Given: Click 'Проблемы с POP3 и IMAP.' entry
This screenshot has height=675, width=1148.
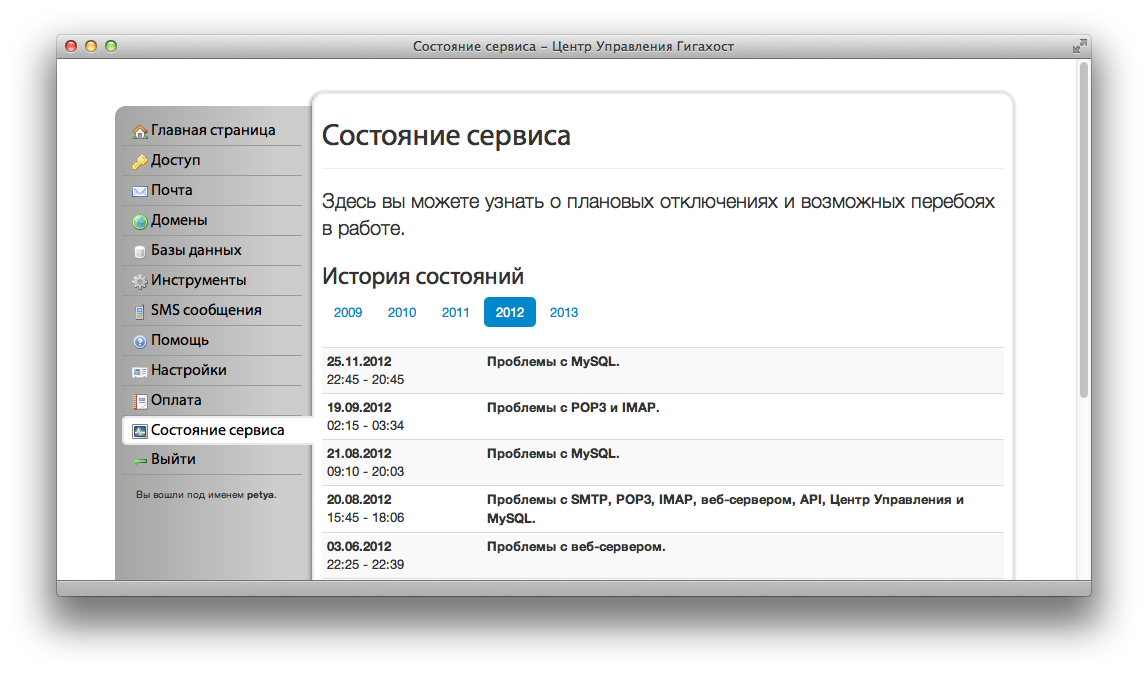Looking at the screenshot, I should point(573,408).
